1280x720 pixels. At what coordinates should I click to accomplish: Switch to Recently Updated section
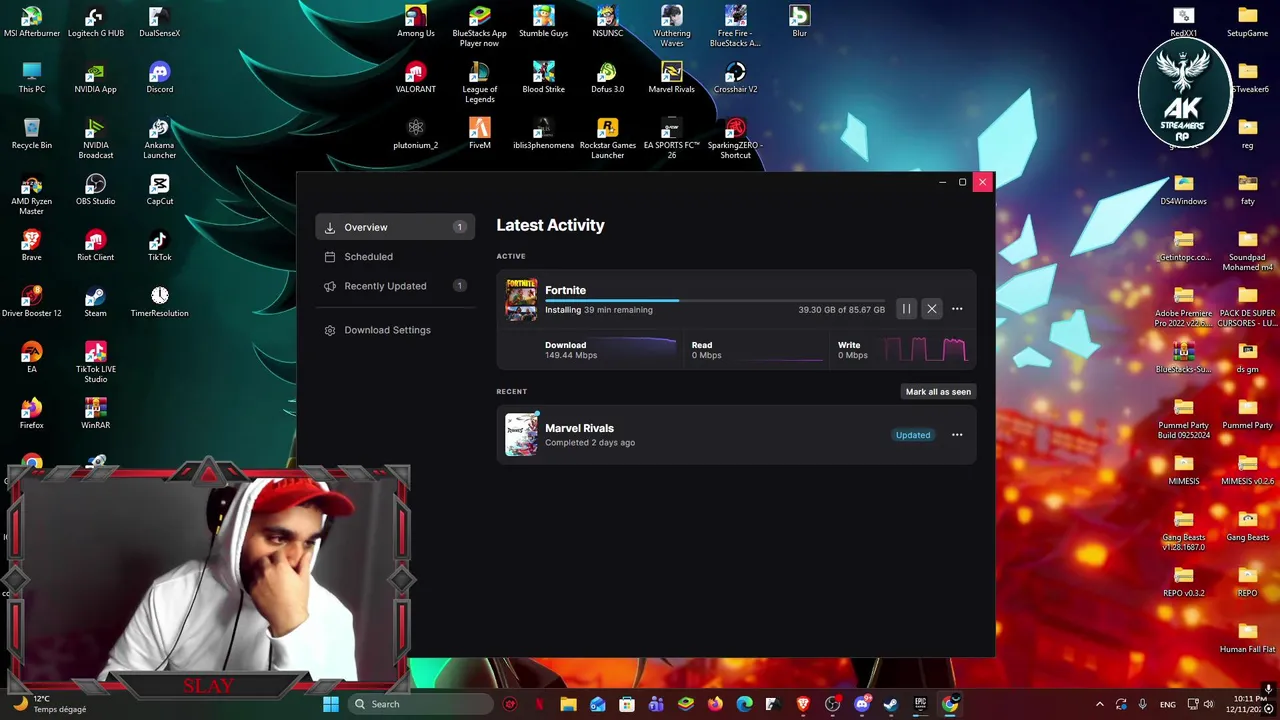[x=395, y=286]
